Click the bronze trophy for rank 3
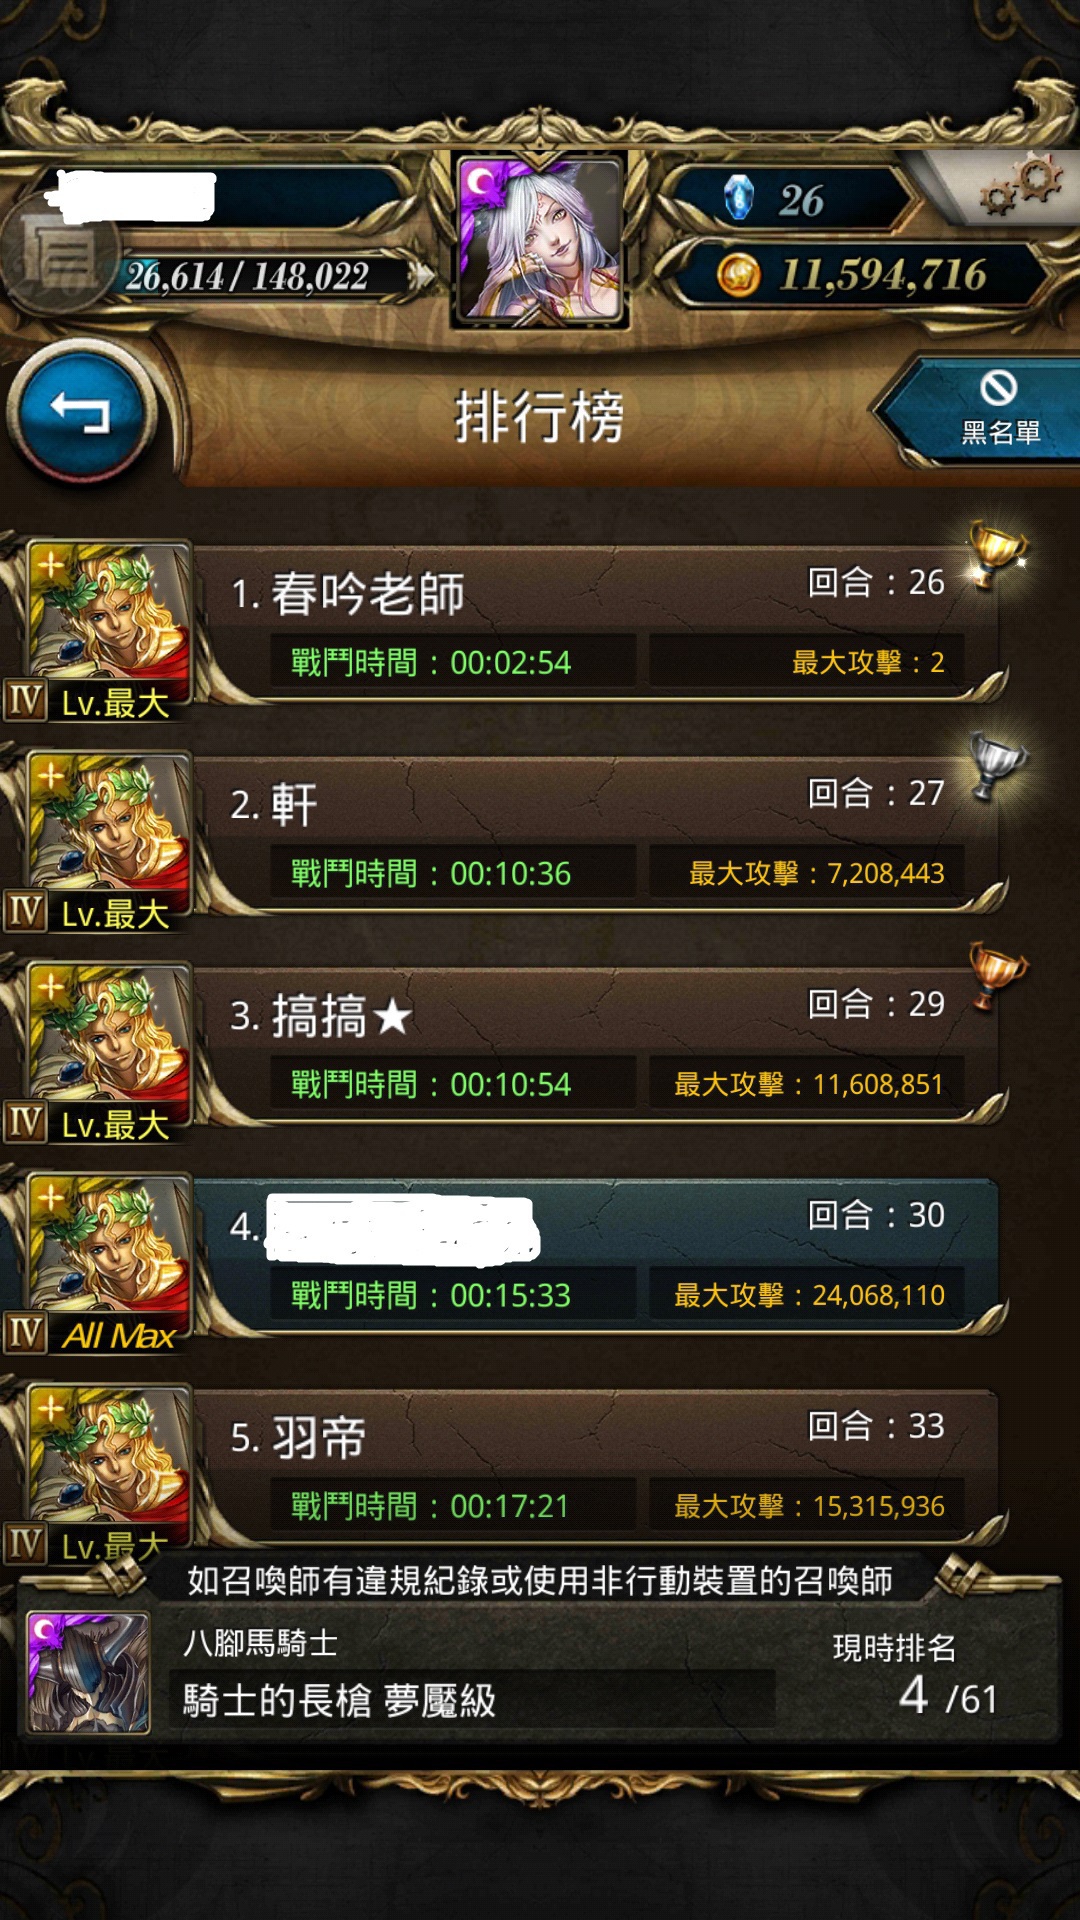Viewport: 1080px width, 1920px height. (x=996, y=975)
